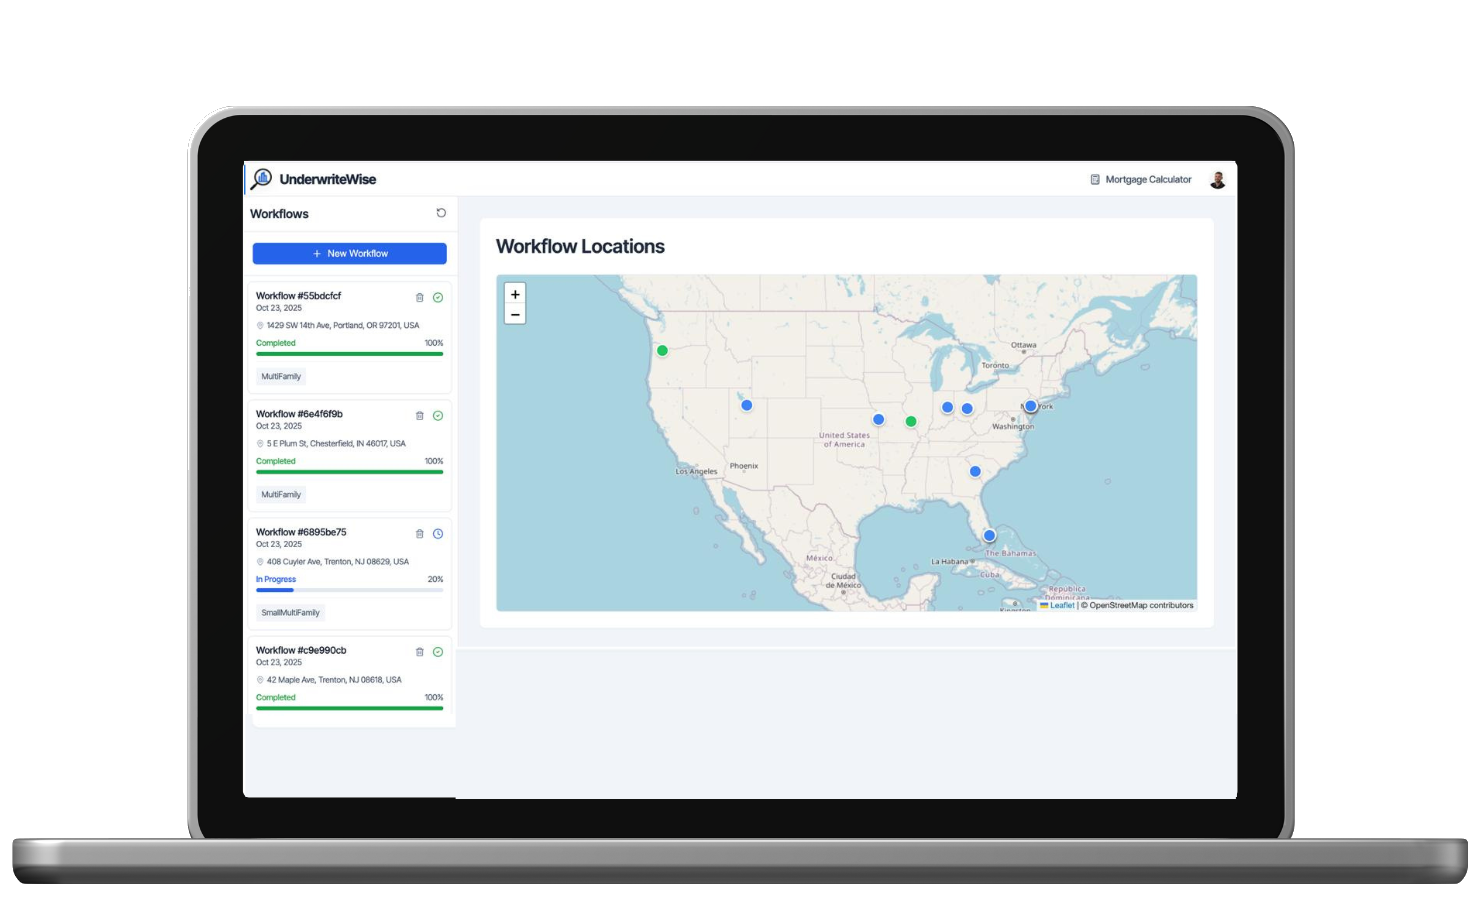Open the user profile avatar
Screen dimensions: 1484x902
1217,180
